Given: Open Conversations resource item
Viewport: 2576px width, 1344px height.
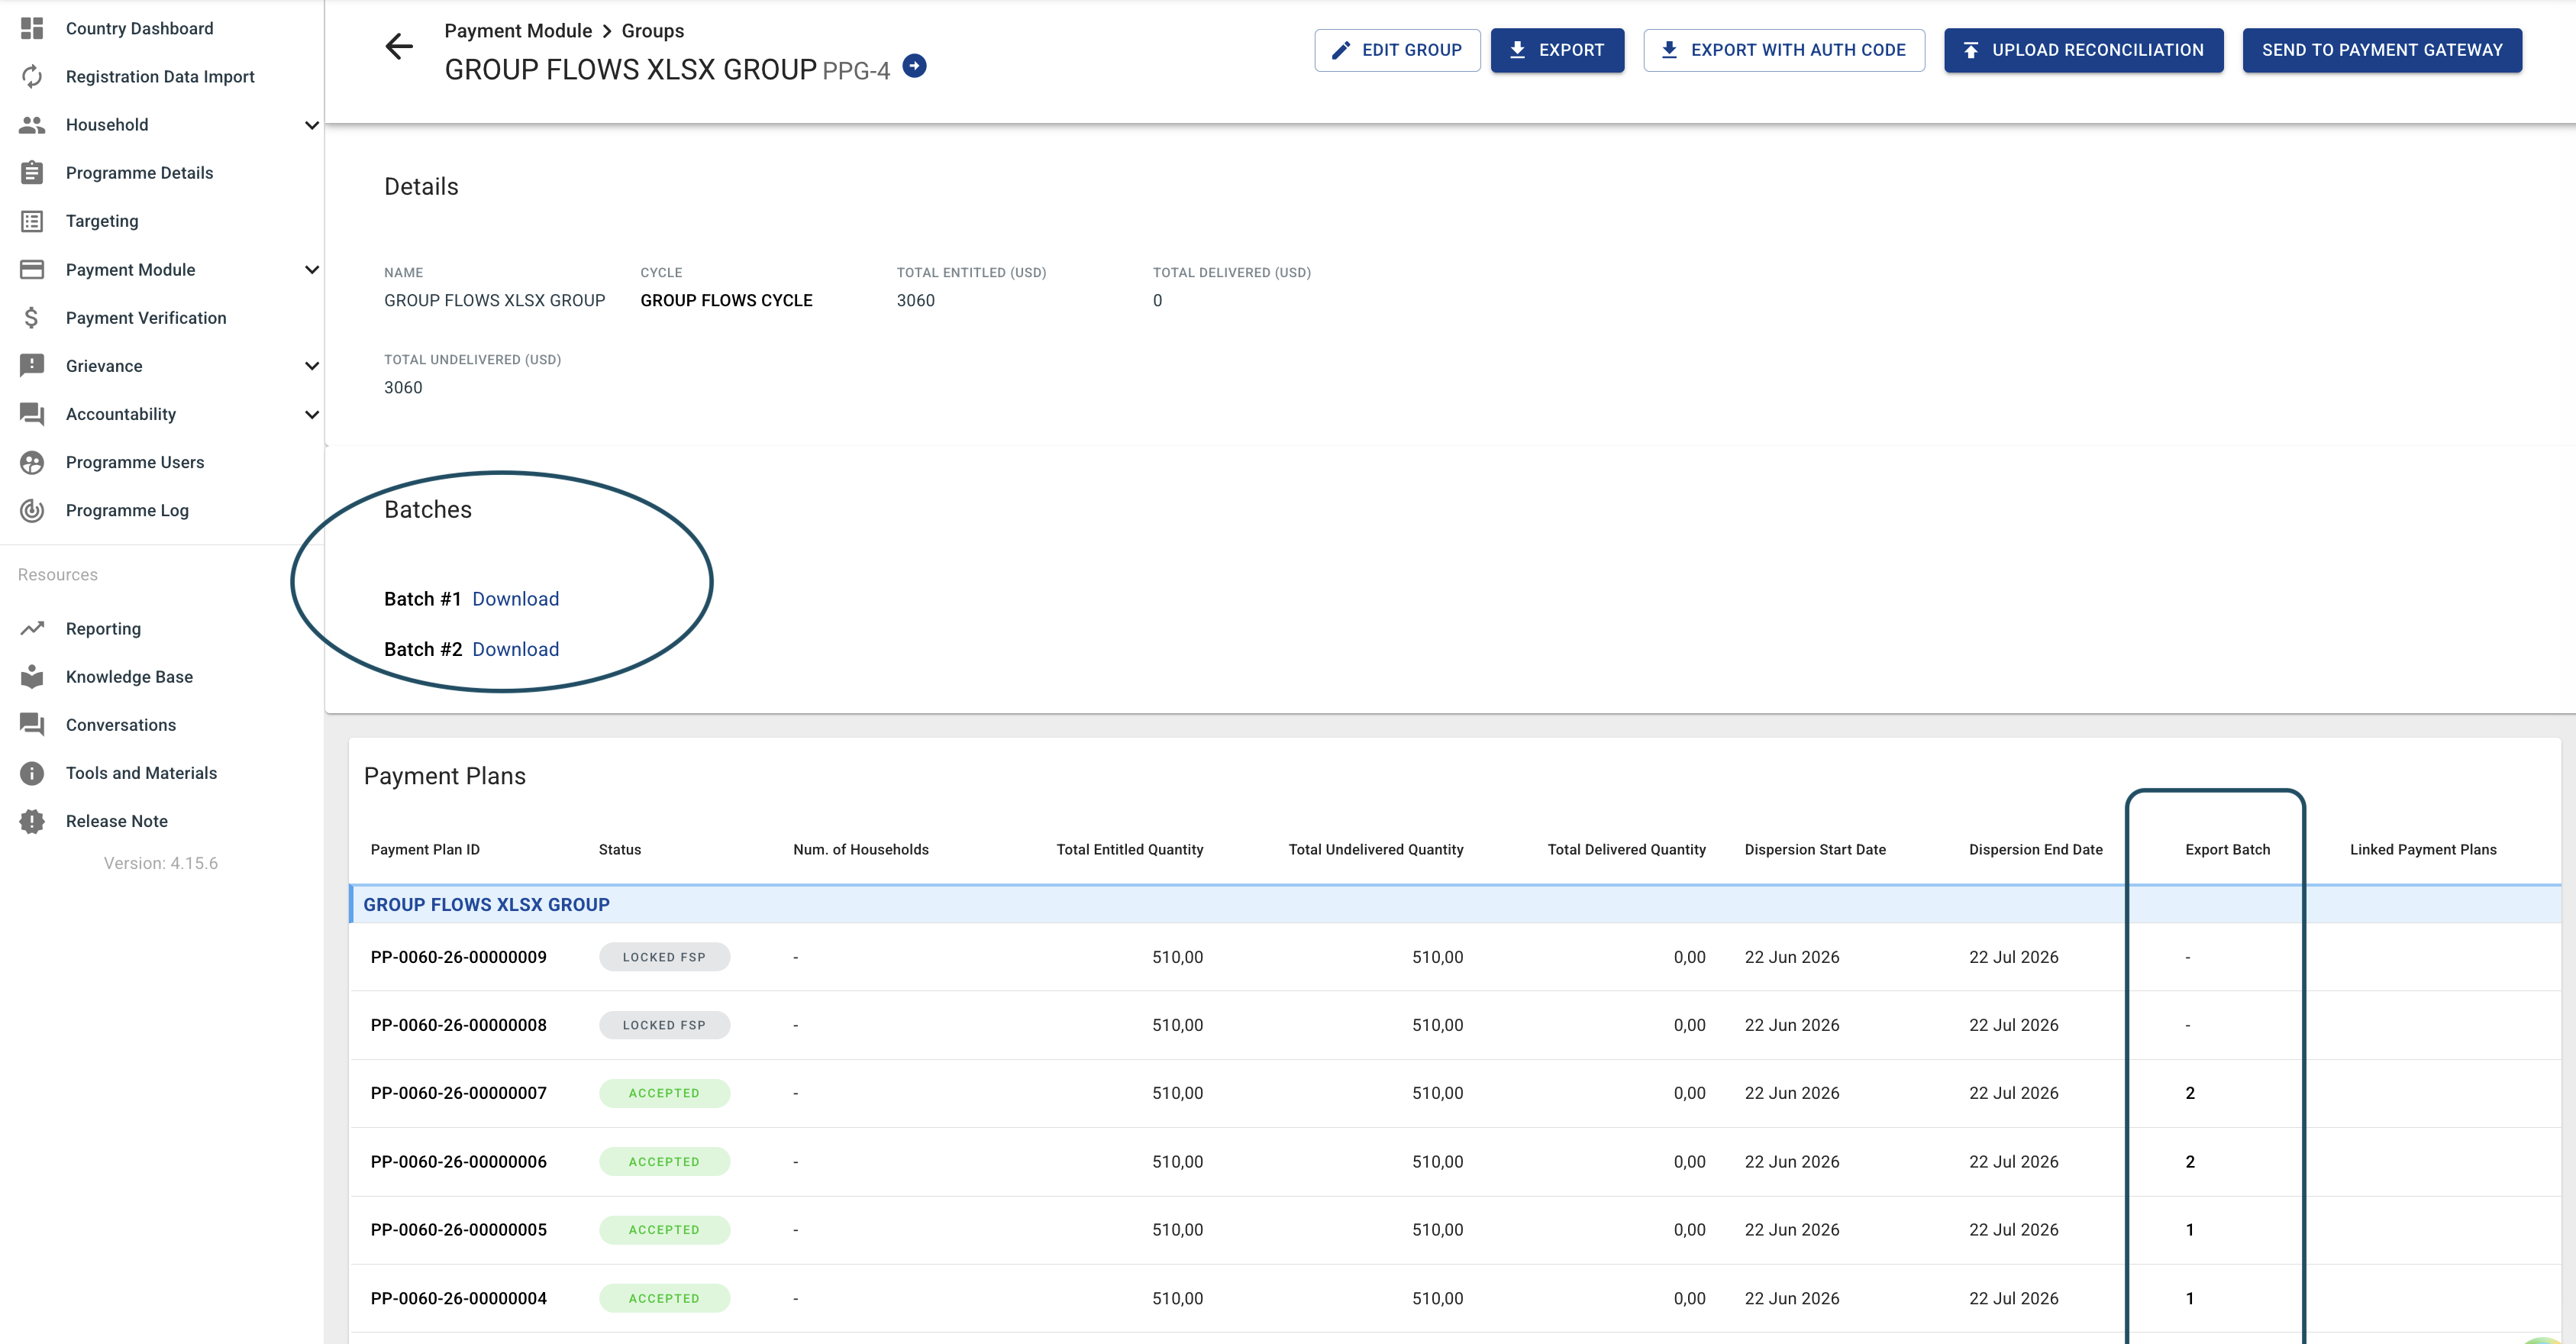Looking at the screenshot, I should tap(121, 724).
